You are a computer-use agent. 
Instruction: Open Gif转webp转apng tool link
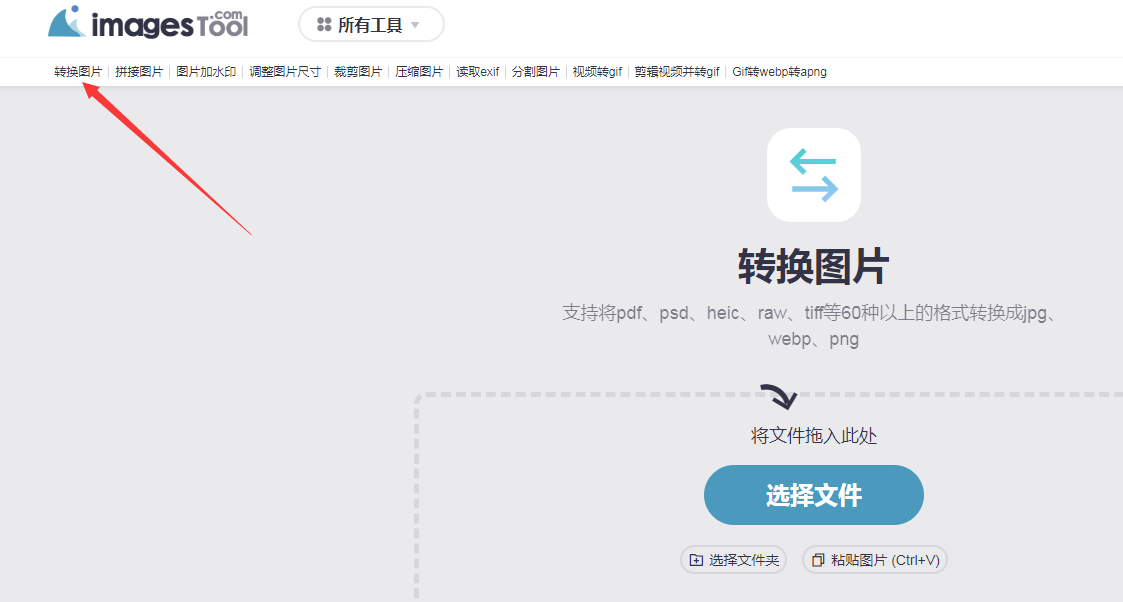coord(779,72)
